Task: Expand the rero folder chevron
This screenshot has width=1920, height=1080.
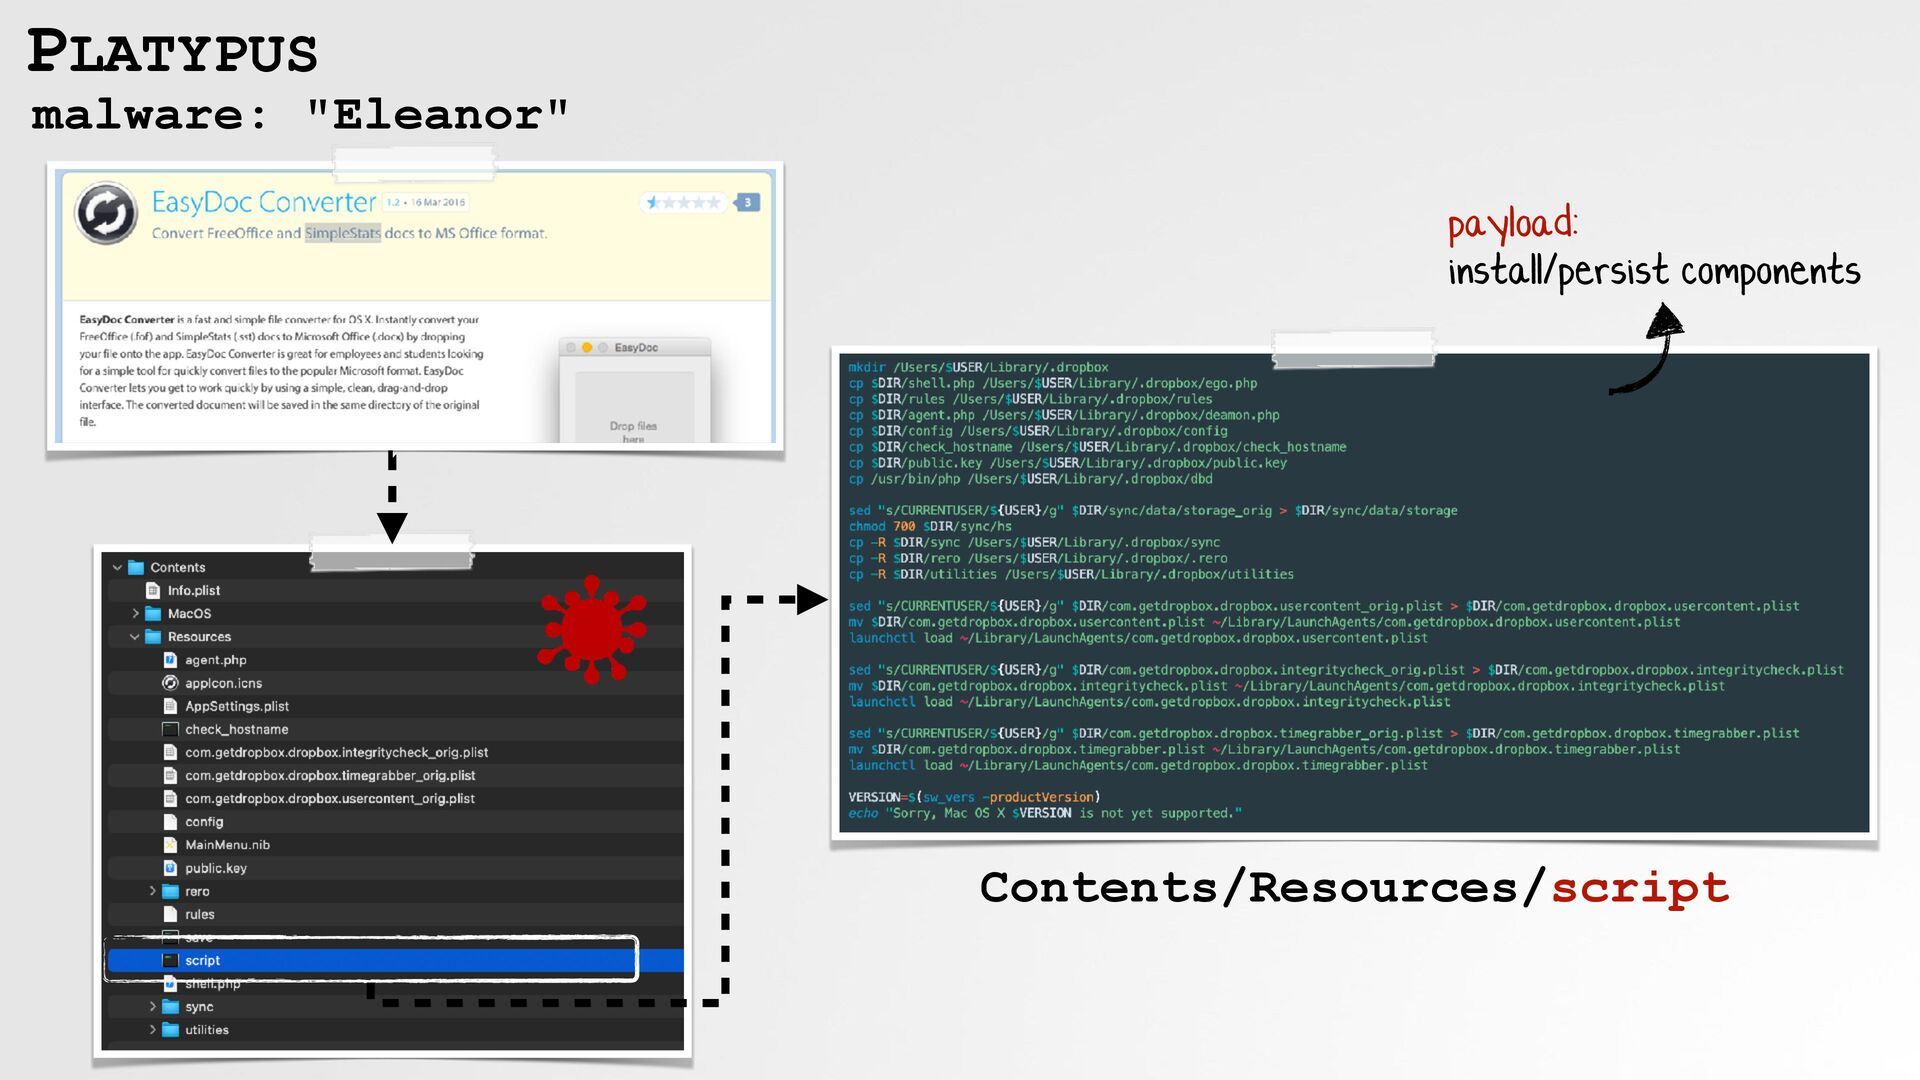Action: click(x=152, y=891)
